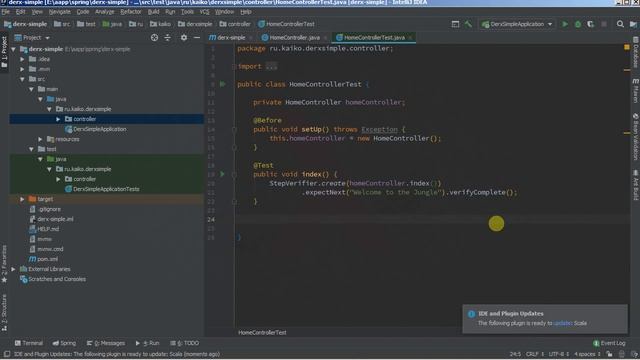Image resolution: width=640 pixels, height=360 pixels.
Task: Open the Structure side tab
Action: point(4,312)
